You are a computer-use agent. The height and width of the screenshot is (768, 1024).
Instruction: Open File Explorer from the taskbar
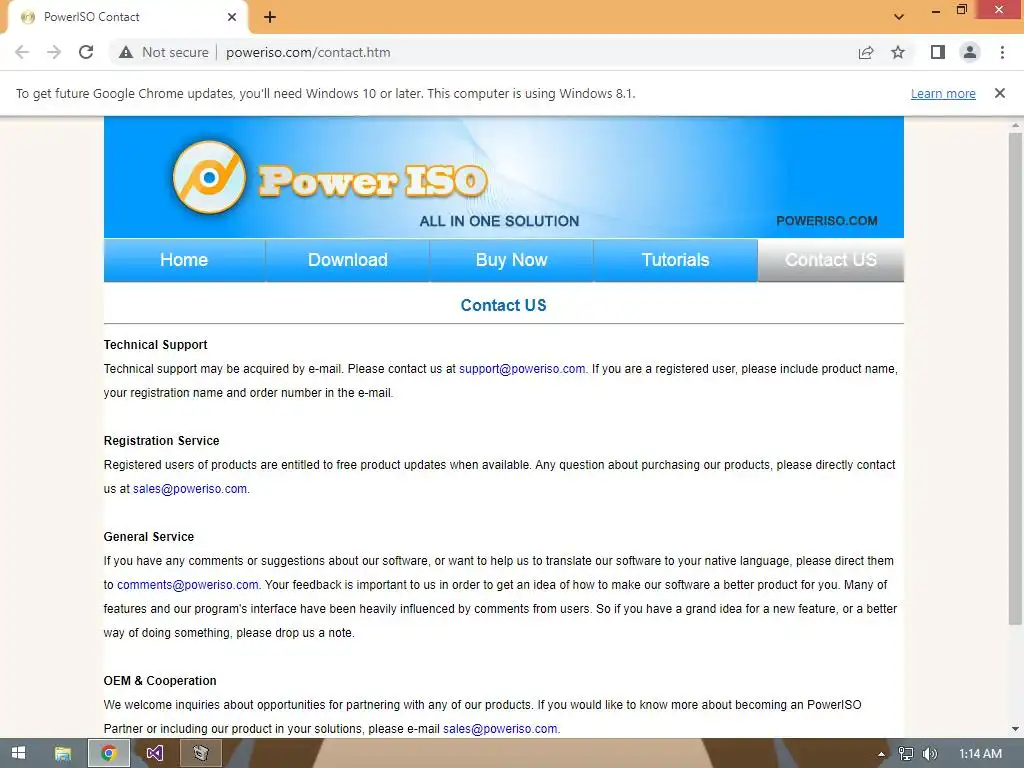coord(63,753)
